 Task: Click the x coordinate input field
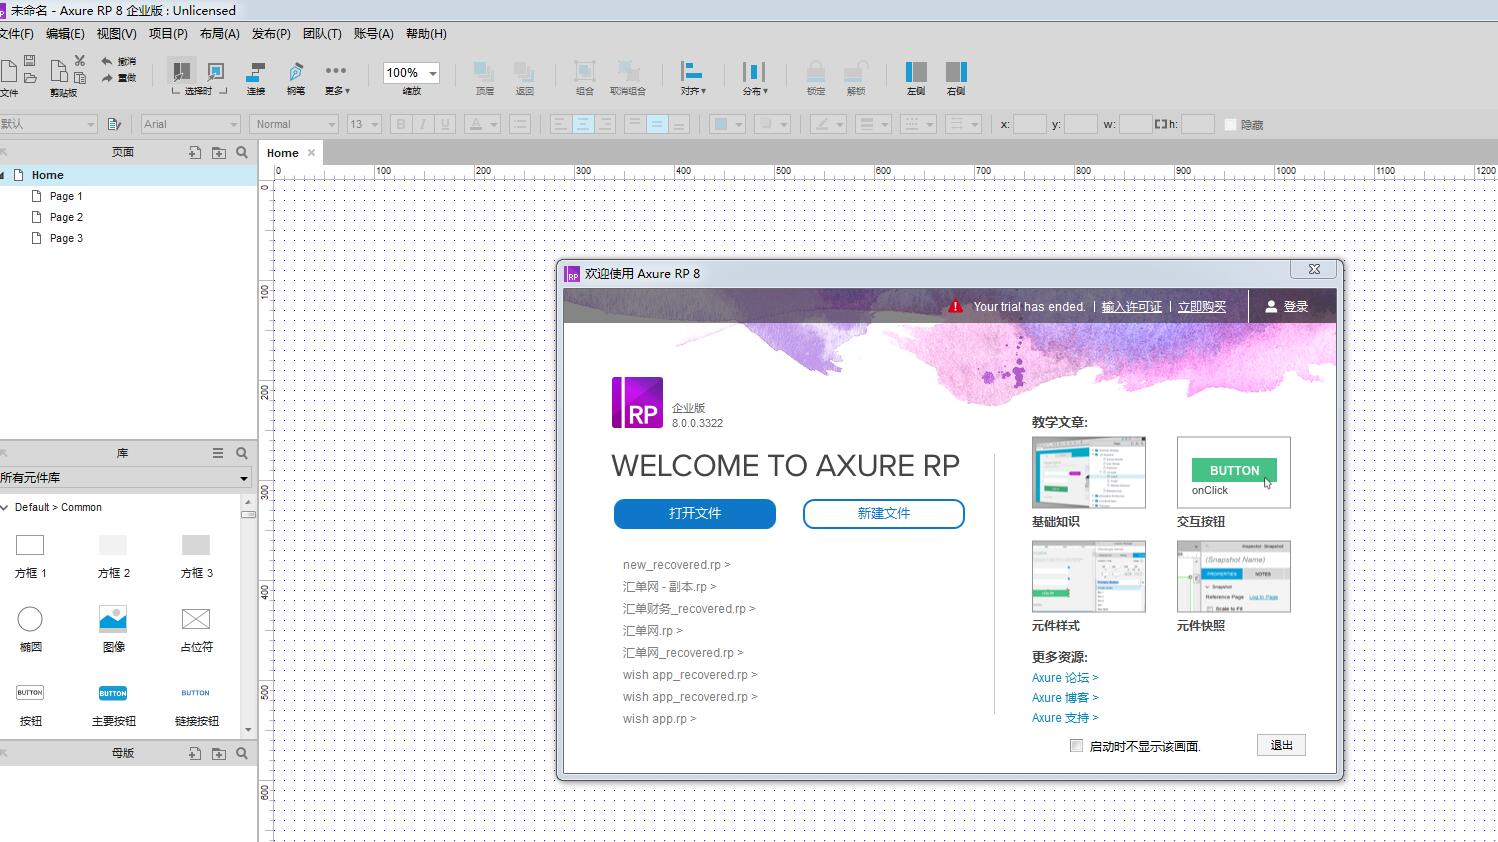[1029, 124]
